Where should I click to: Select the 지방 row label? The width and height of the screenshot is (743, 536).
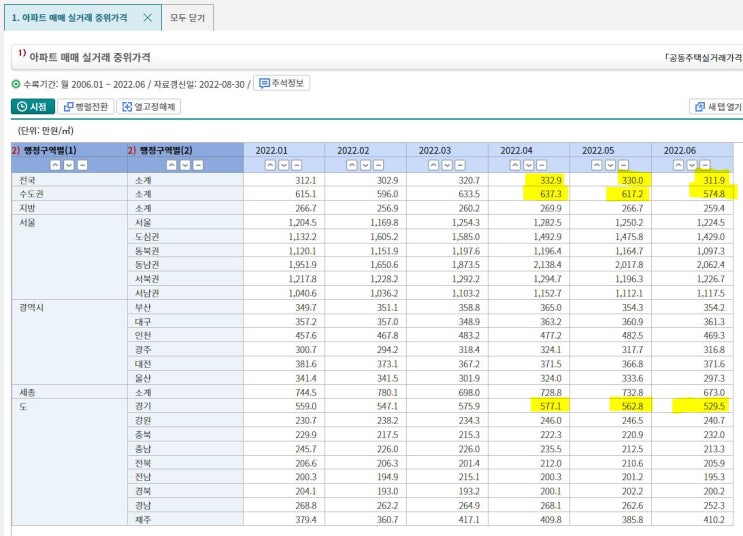pyautogui.click(x=27, y=208)
